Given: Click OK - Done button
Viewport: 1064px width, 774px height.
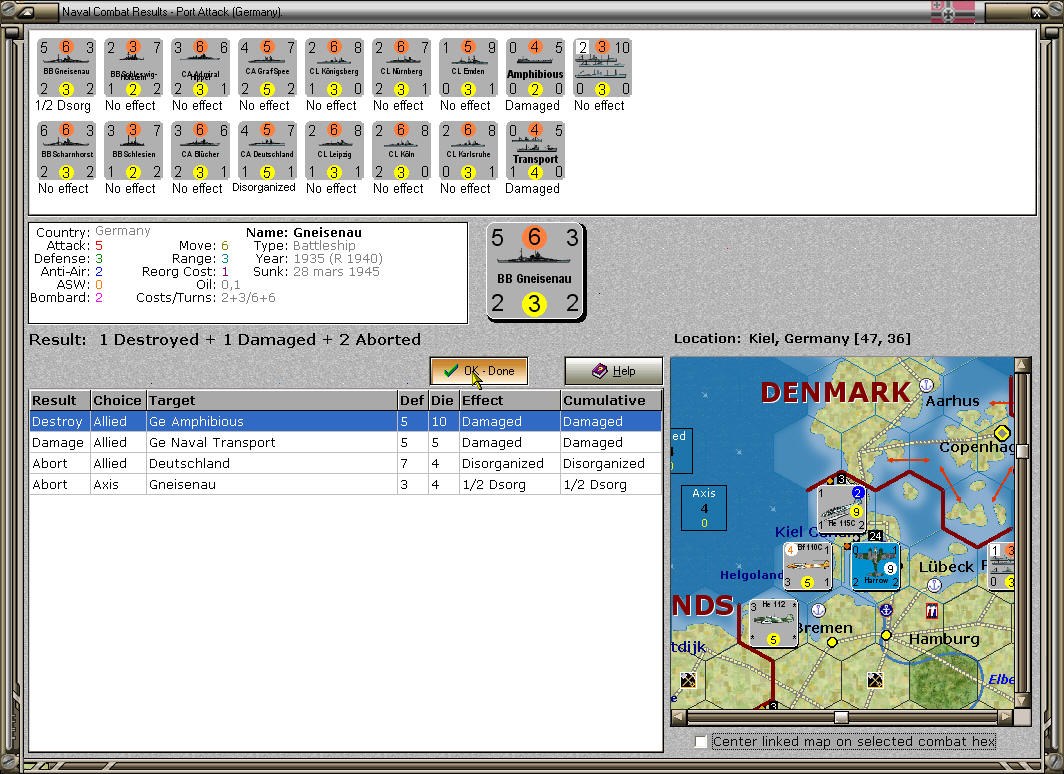Looking at the screenshot, I should click(x=479, y=371).
